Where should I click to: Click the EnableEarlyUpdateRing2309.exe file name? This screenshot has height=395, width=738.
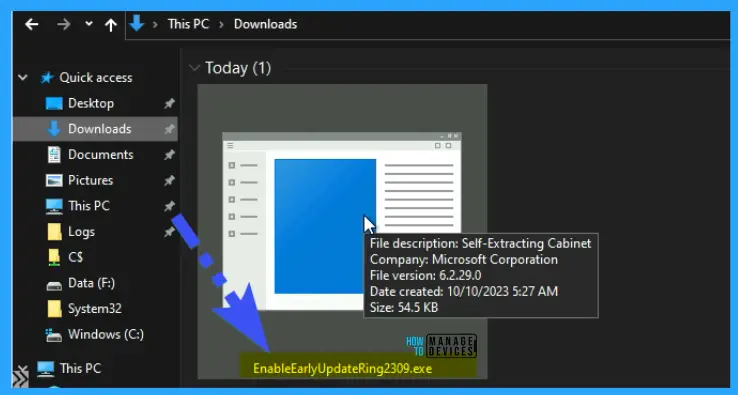(x=343, y=368)
